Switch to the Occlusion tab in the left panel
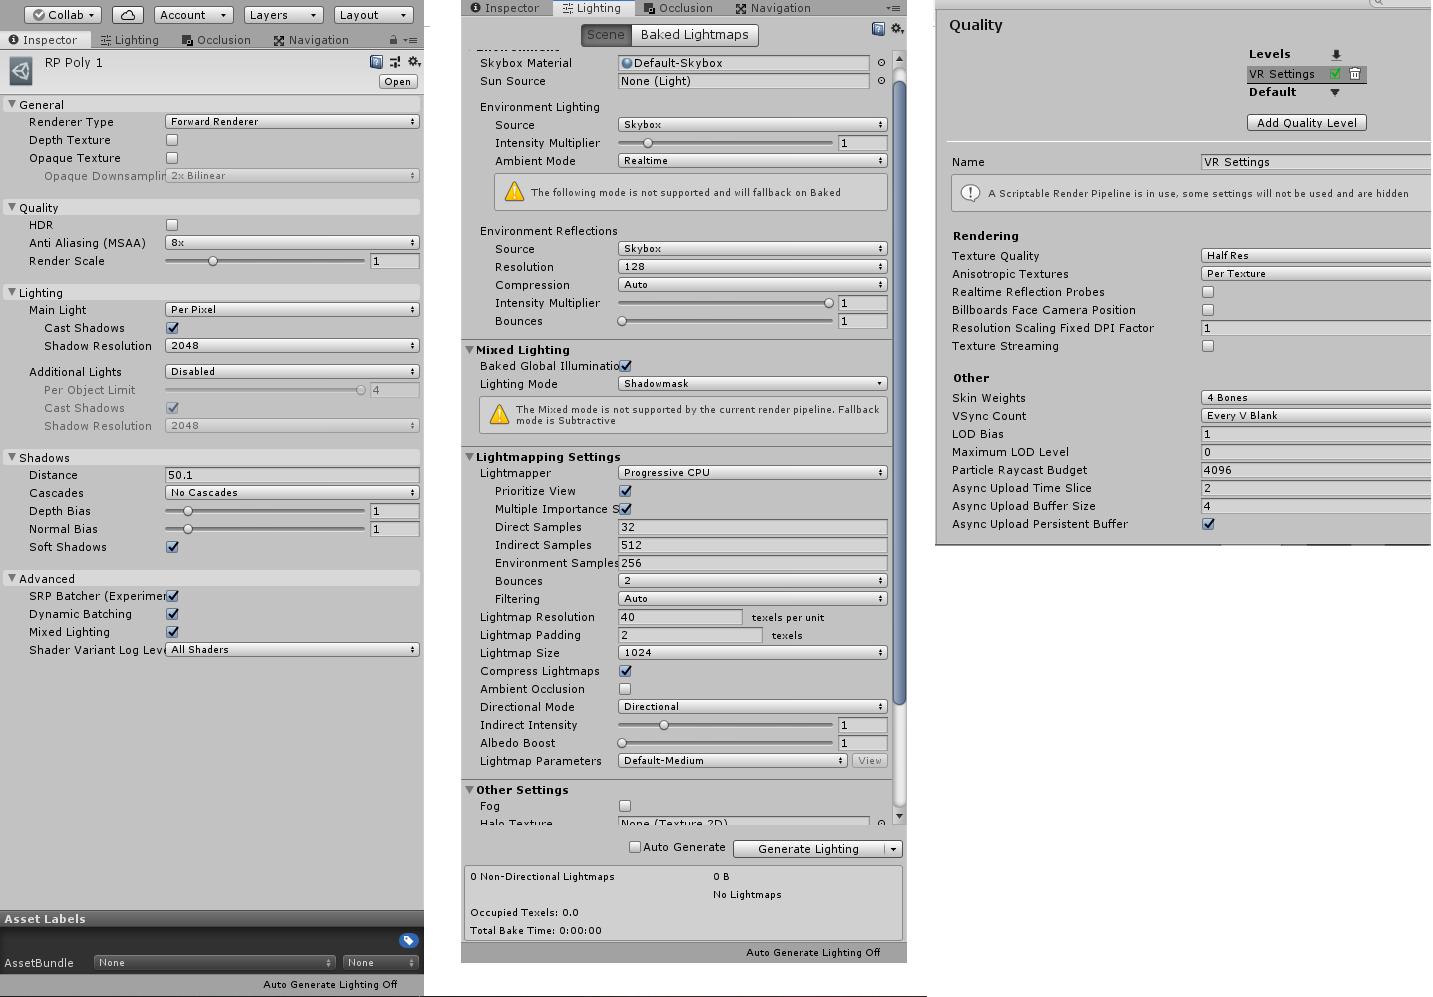1433x997 pixels. pyautogui.click(x=216, y=40)
